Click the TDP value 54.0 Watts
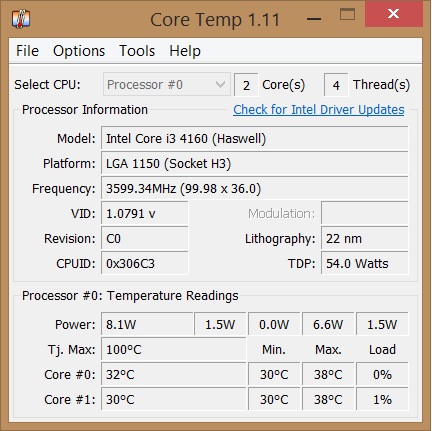This screenshot has height=431, width=432. click(x=365, y=263)
